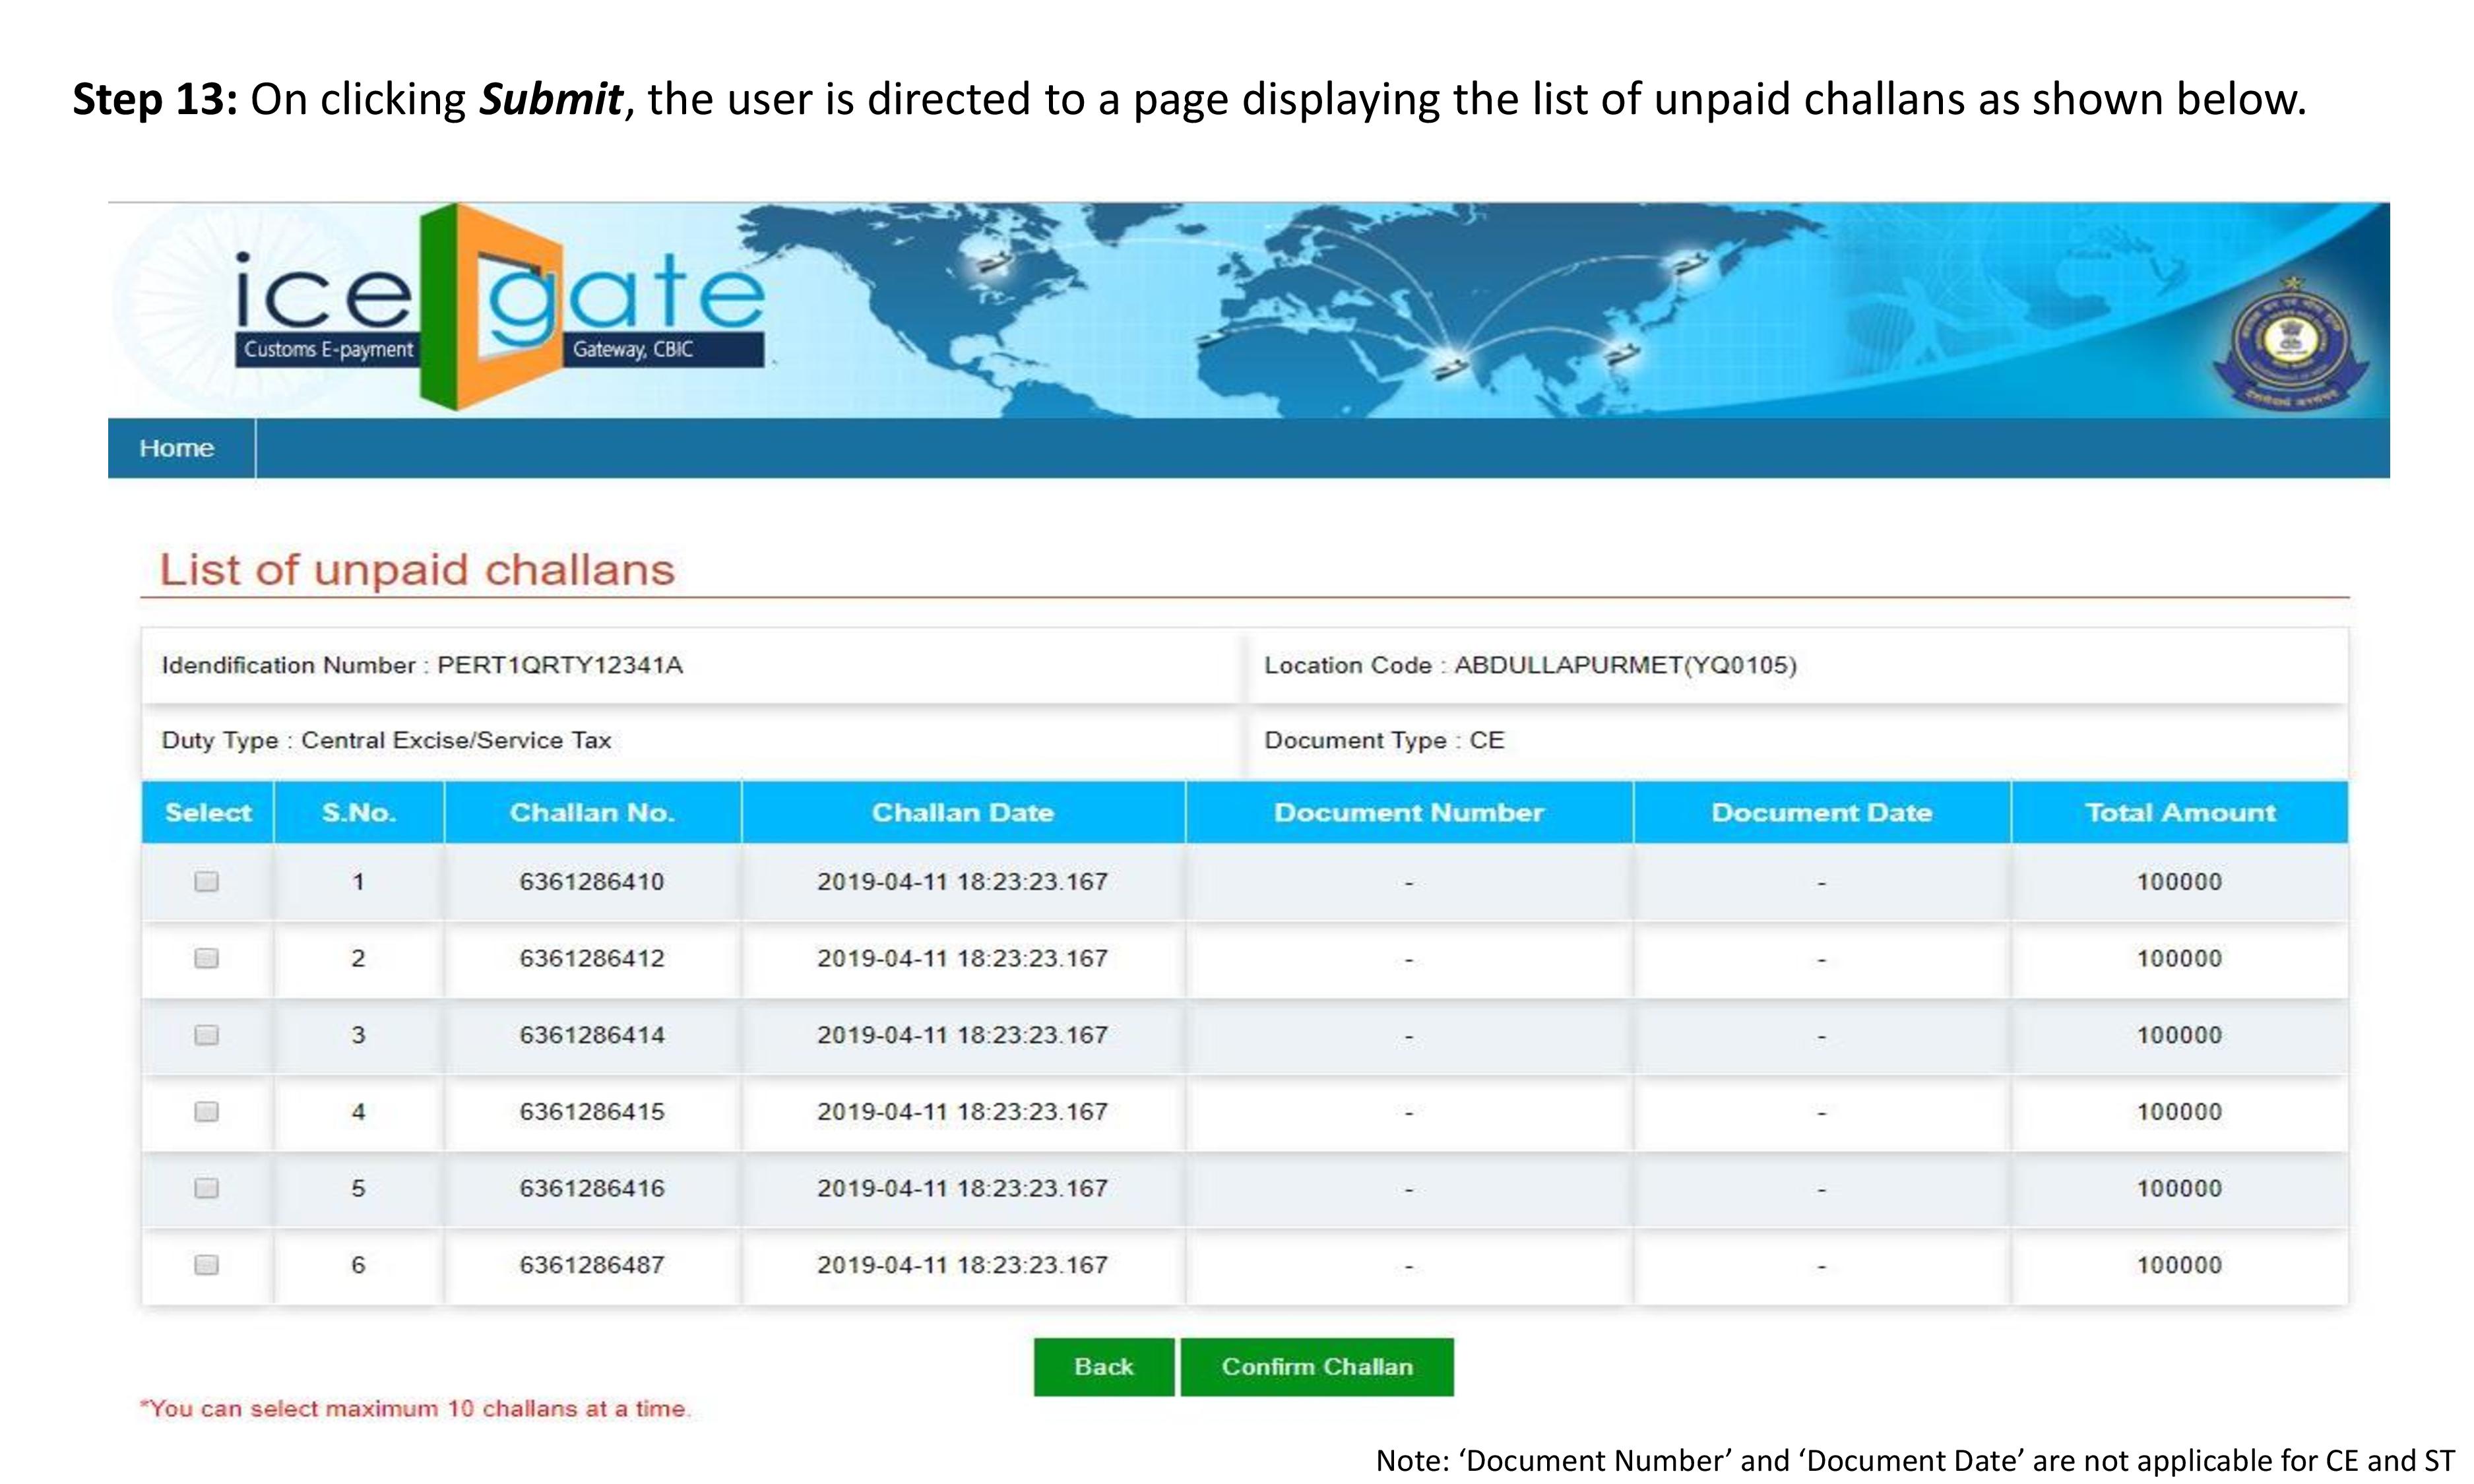
Task: Enable the checkbox for challan 6361286416
Action: click(206, 1188)
